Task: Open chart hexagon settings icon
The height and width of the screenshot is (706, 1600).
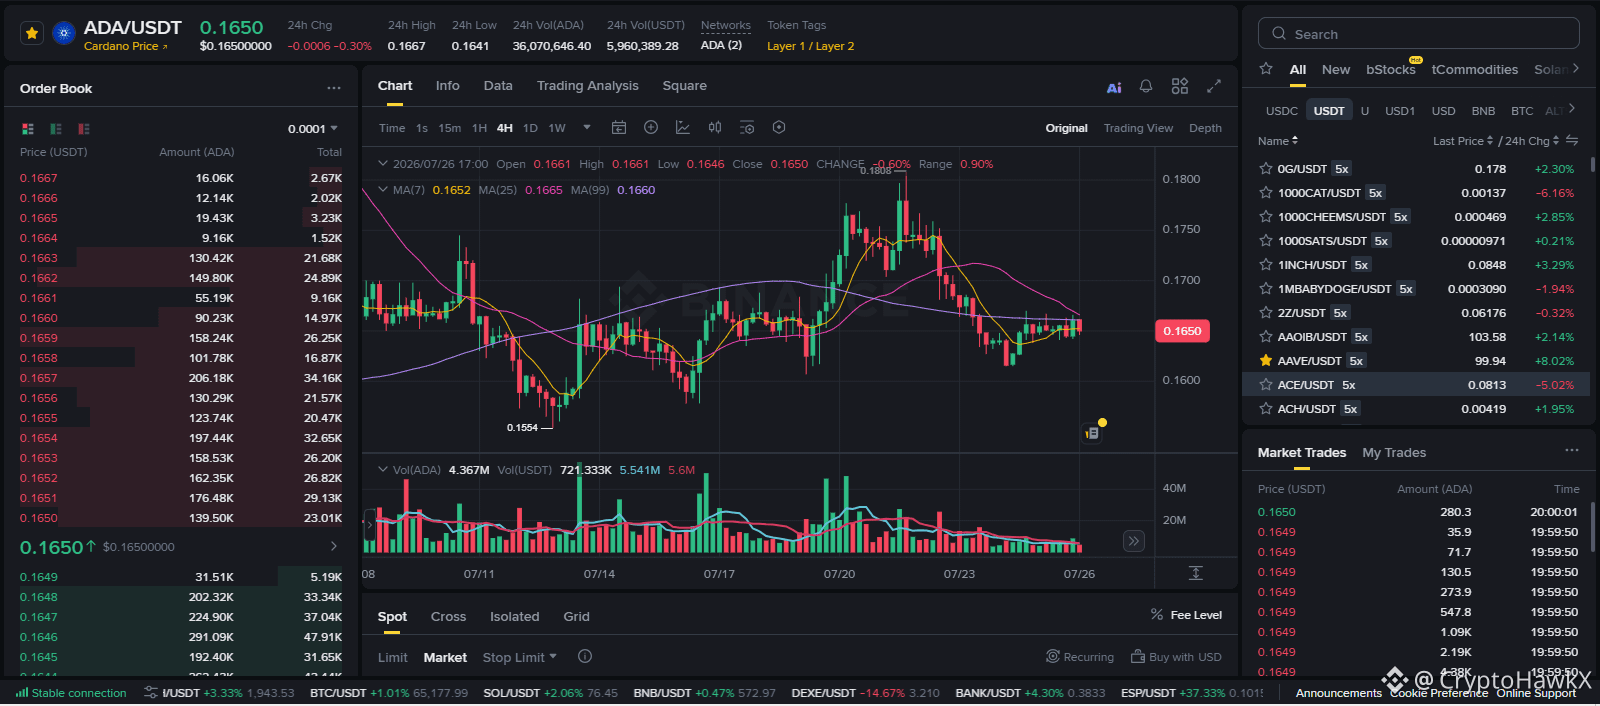Action: 779,127
